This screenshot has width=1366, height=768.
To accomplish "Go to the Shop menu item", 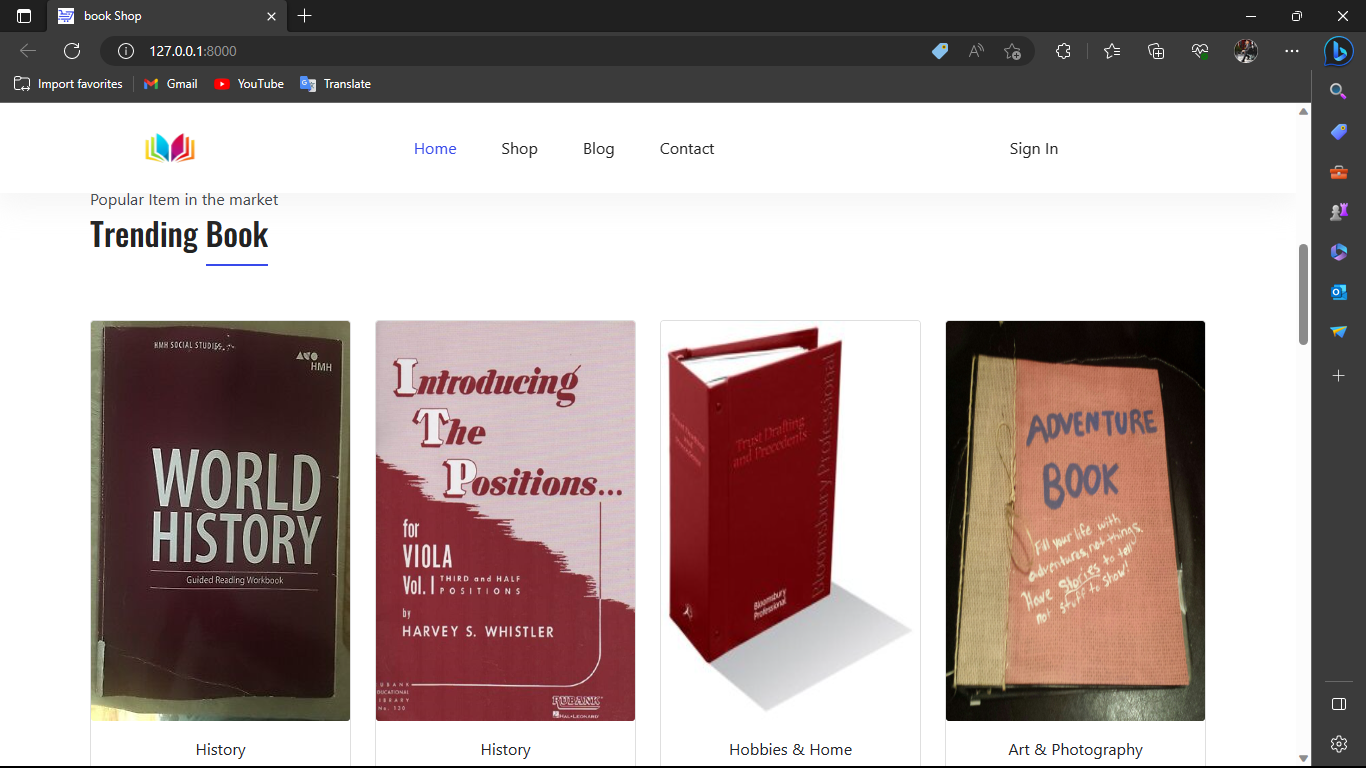I will [x=519, y=149].
